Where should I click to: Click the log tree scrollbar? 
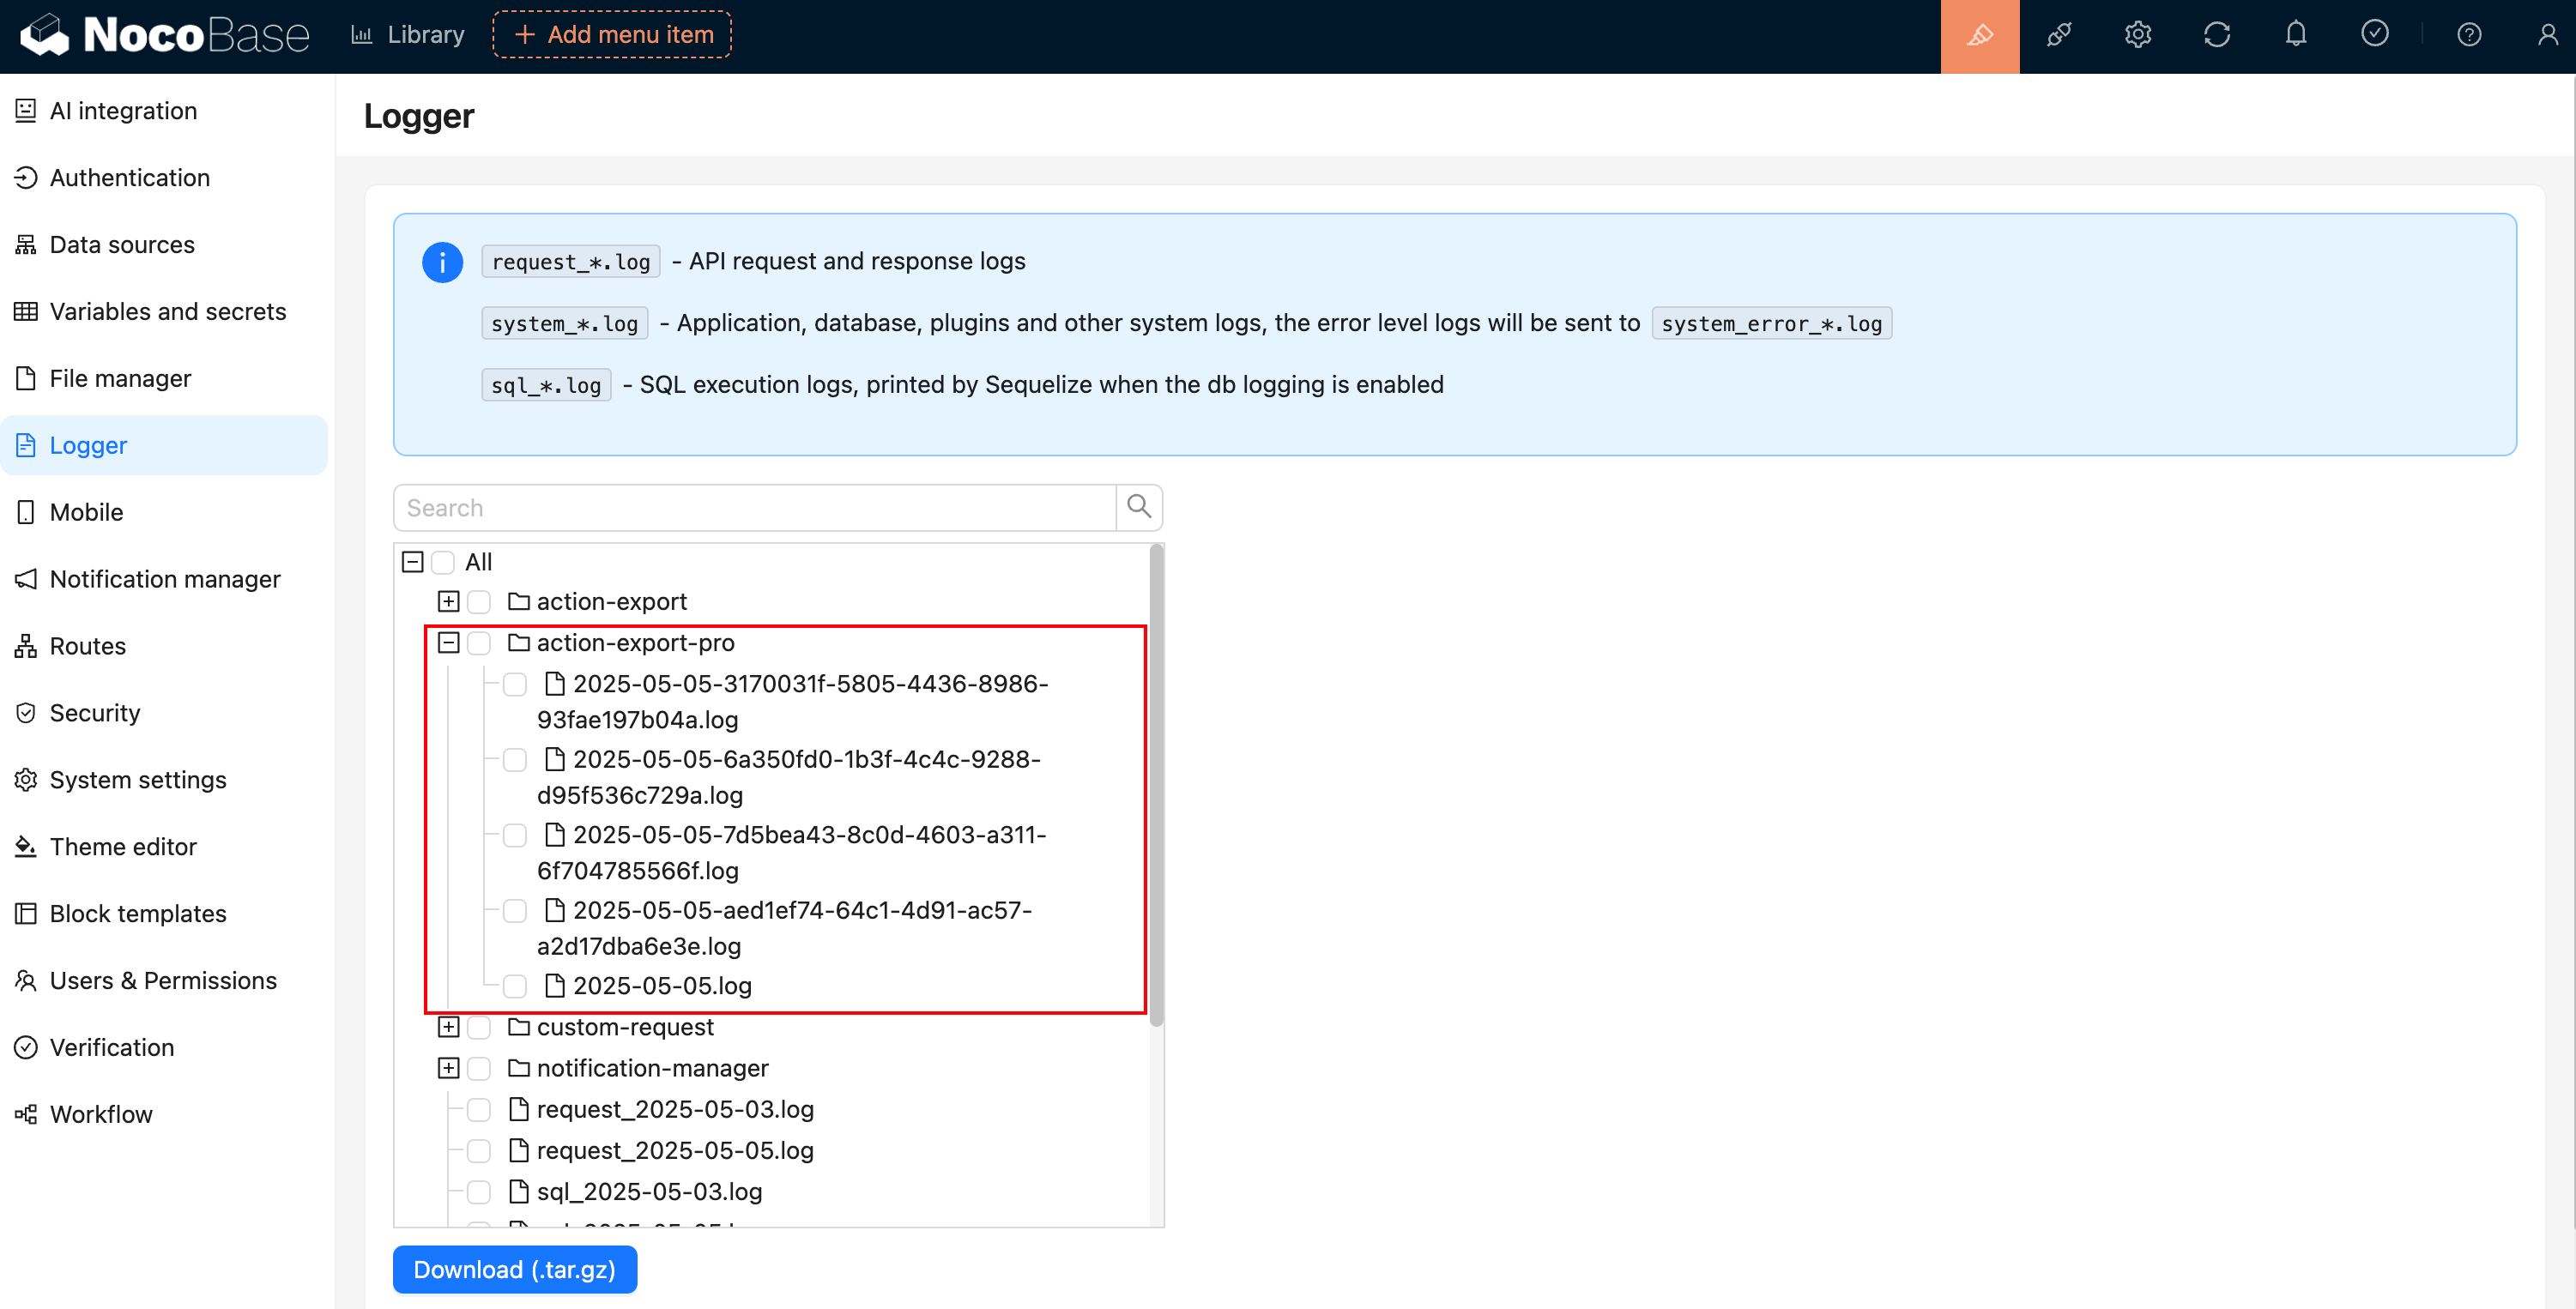pyautogui.click(x=1156, y=785)
